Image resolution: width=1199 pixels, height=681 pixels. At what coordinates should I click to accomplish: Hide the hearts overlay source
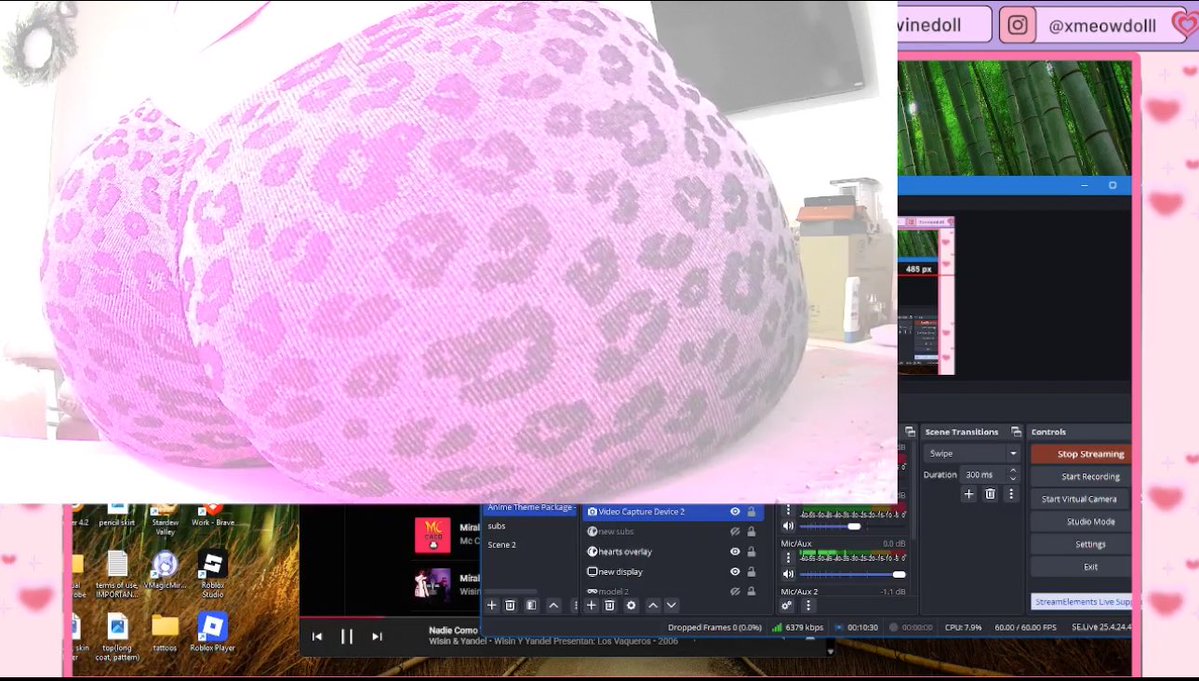tap(735, 551)
